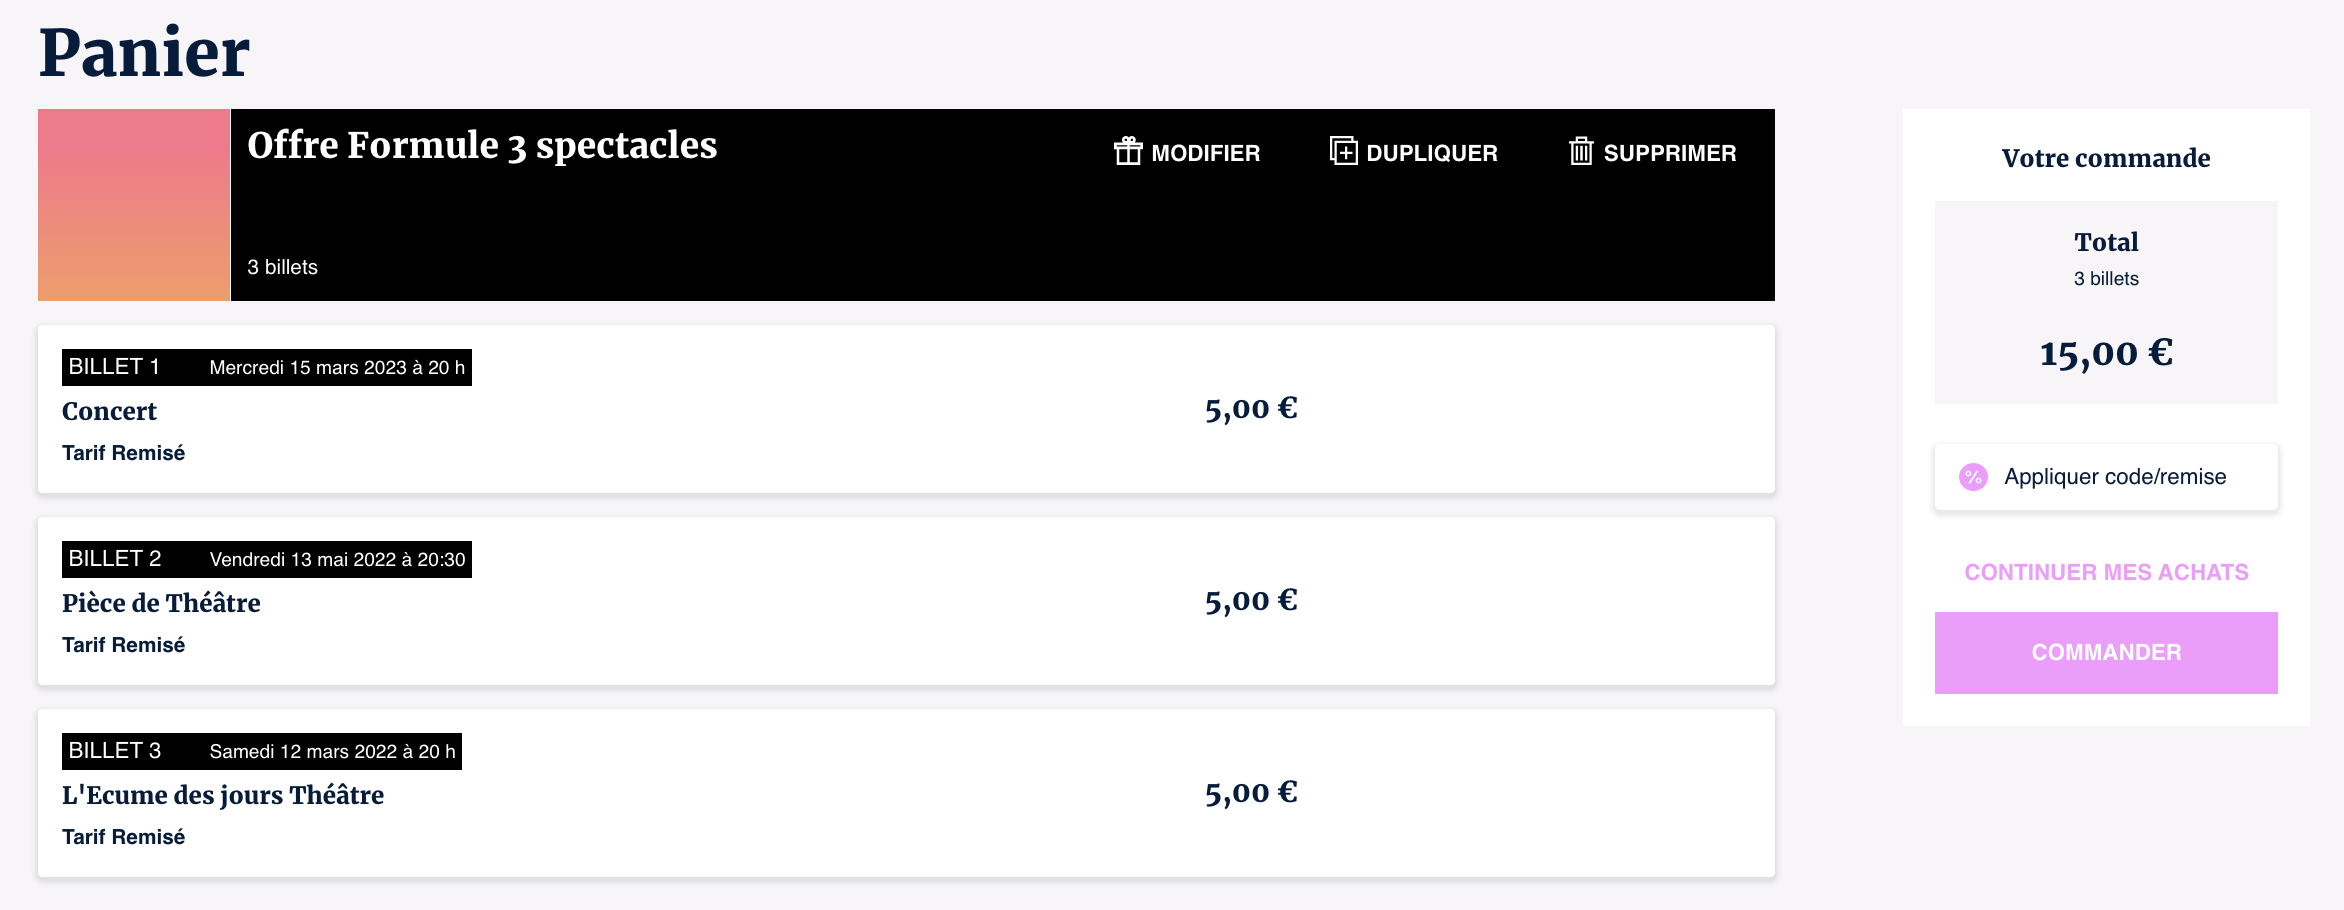Click the gift icon beside Modifier

coord(1128,152)
